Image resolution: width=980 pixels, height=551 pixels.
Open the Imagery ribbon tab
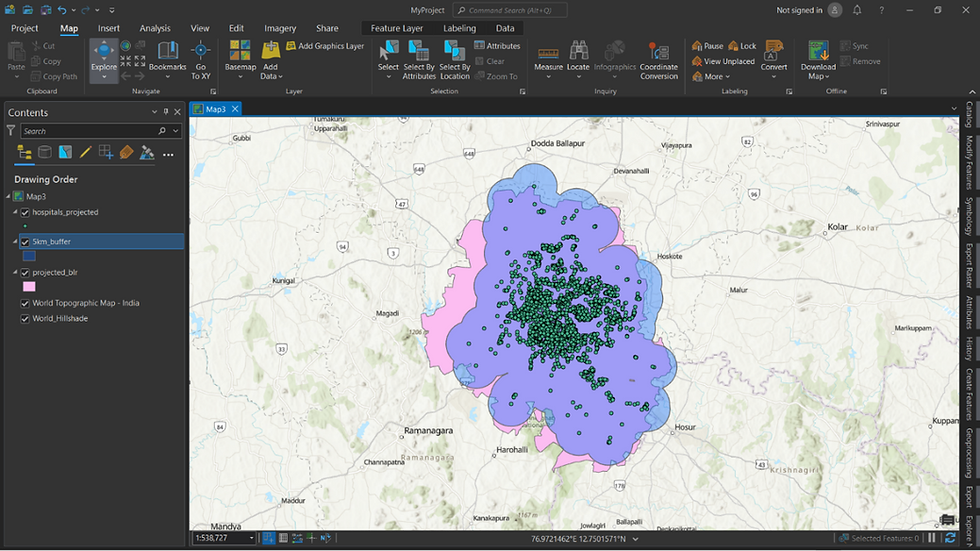[x=280, y=28]
